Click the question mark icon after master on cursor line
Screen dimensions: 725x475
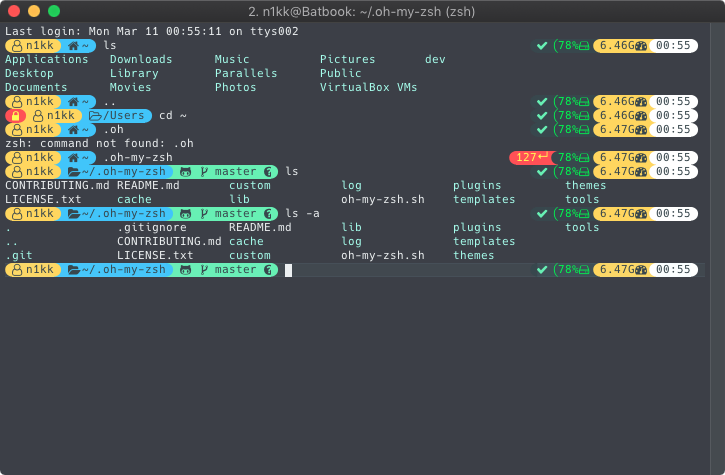point(268,270)
